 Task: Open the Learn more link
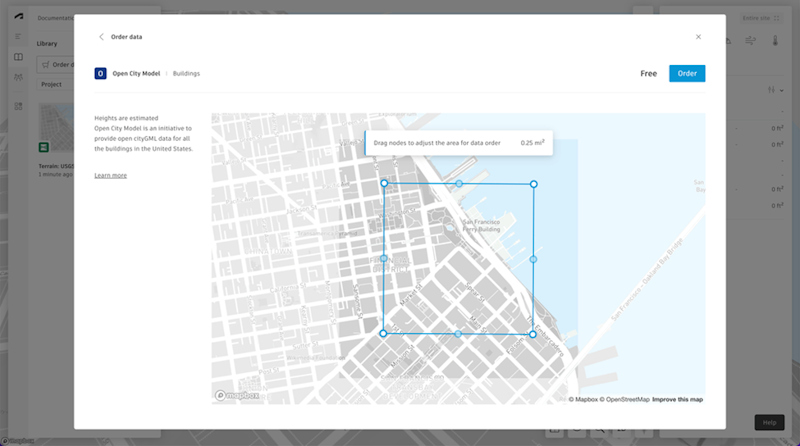tap(111, 176)
